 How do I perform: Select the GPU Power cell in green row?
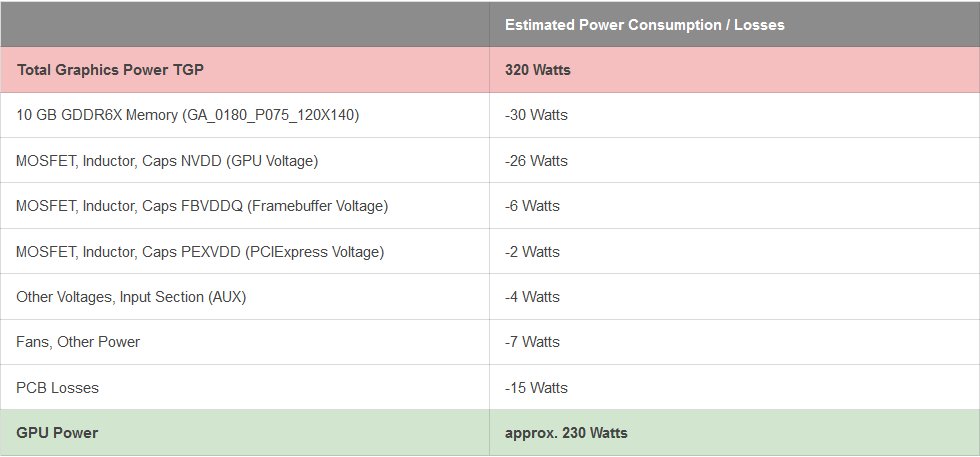coord(57,433)
